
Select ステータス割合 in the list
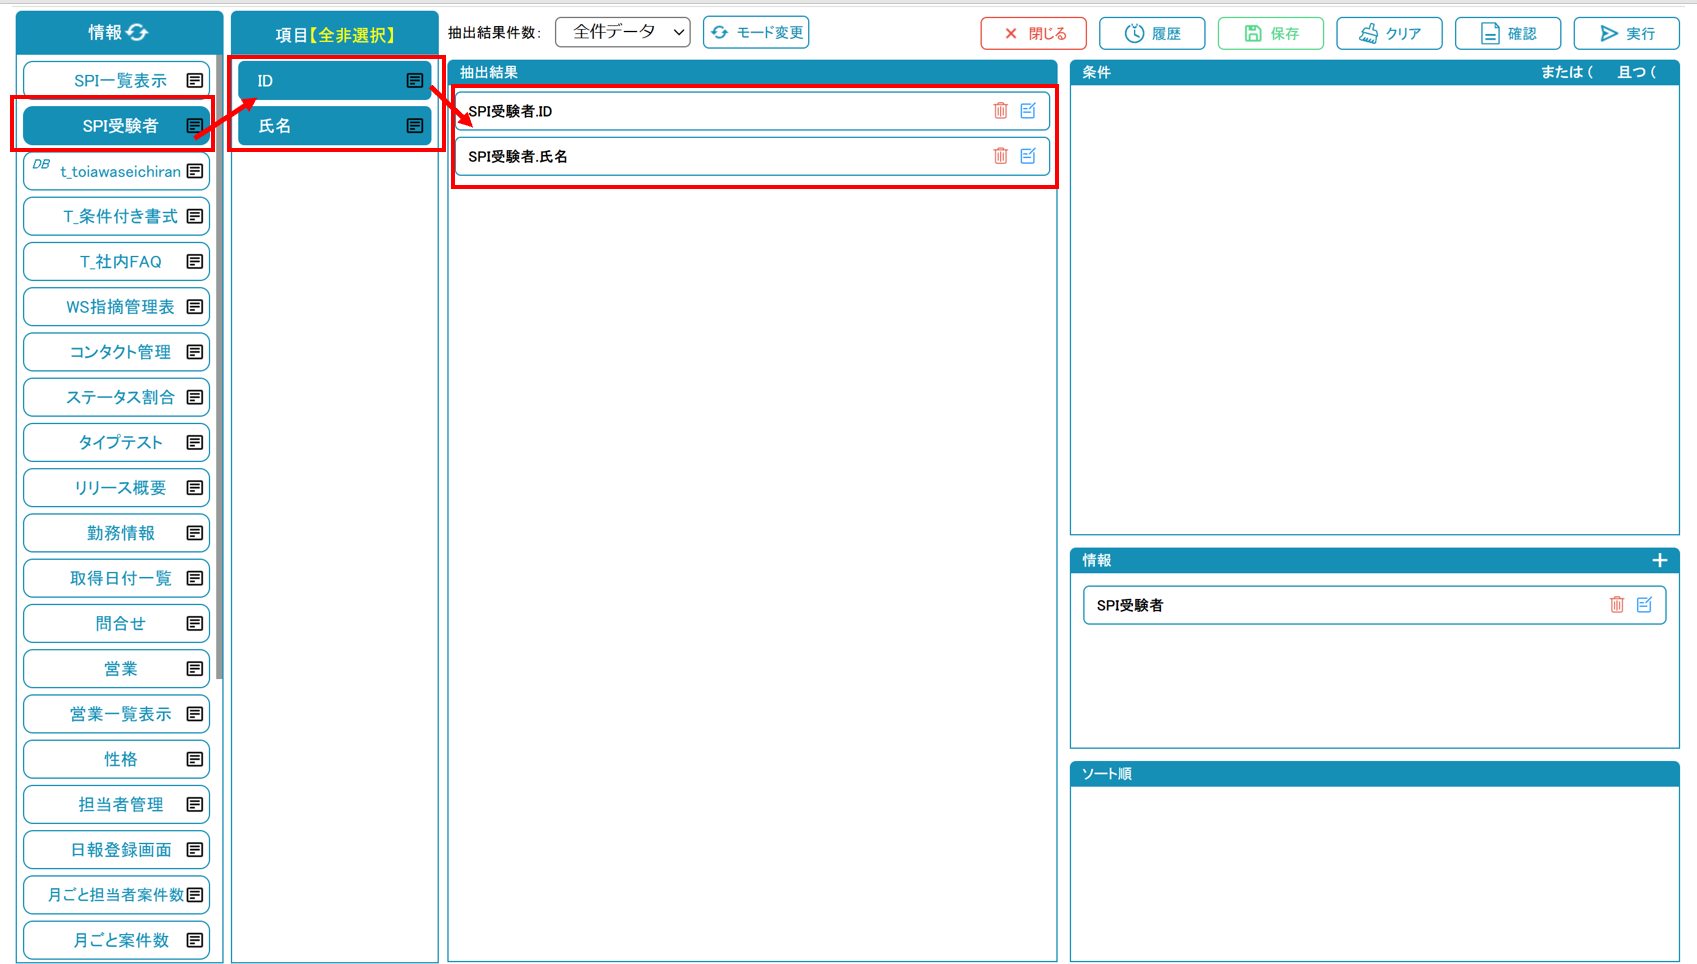[117, 397]
